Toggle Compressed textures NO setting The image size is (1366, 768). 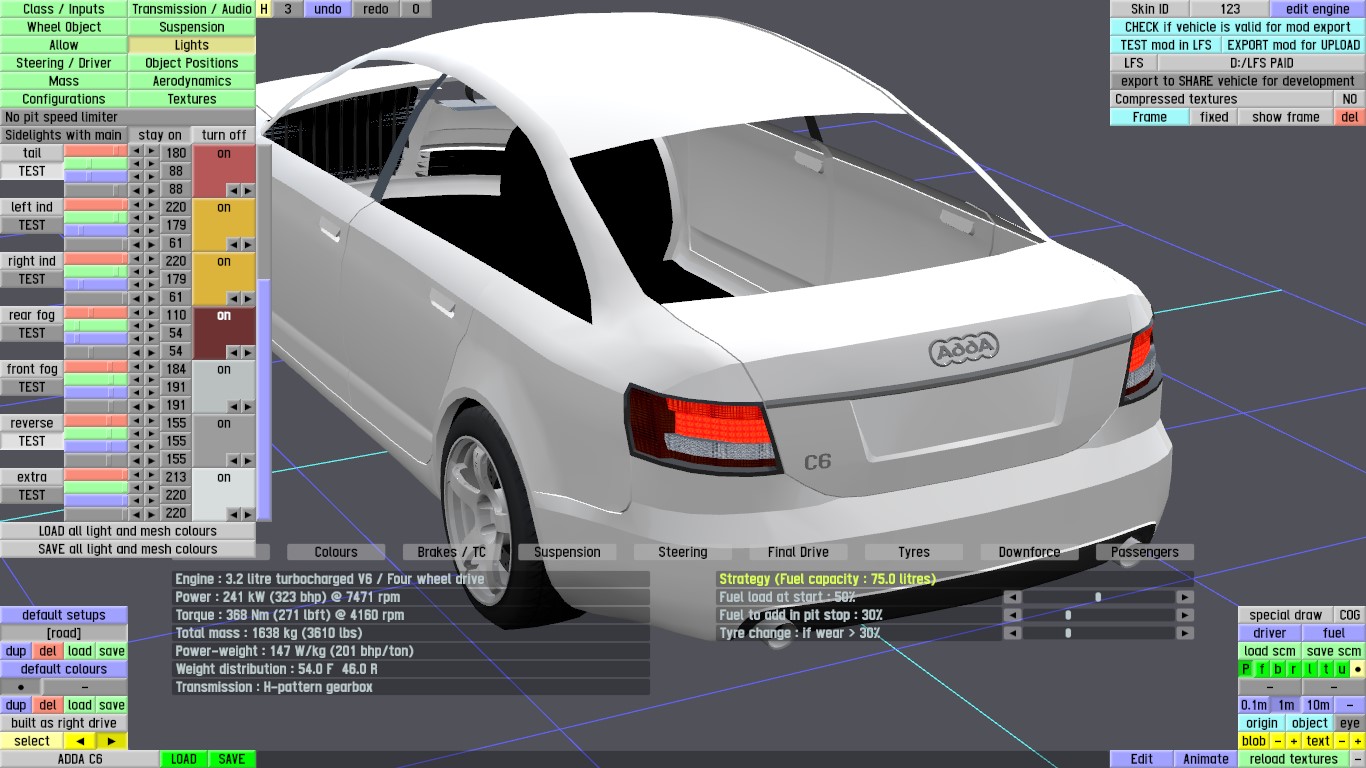click(x=1349, y=99)
